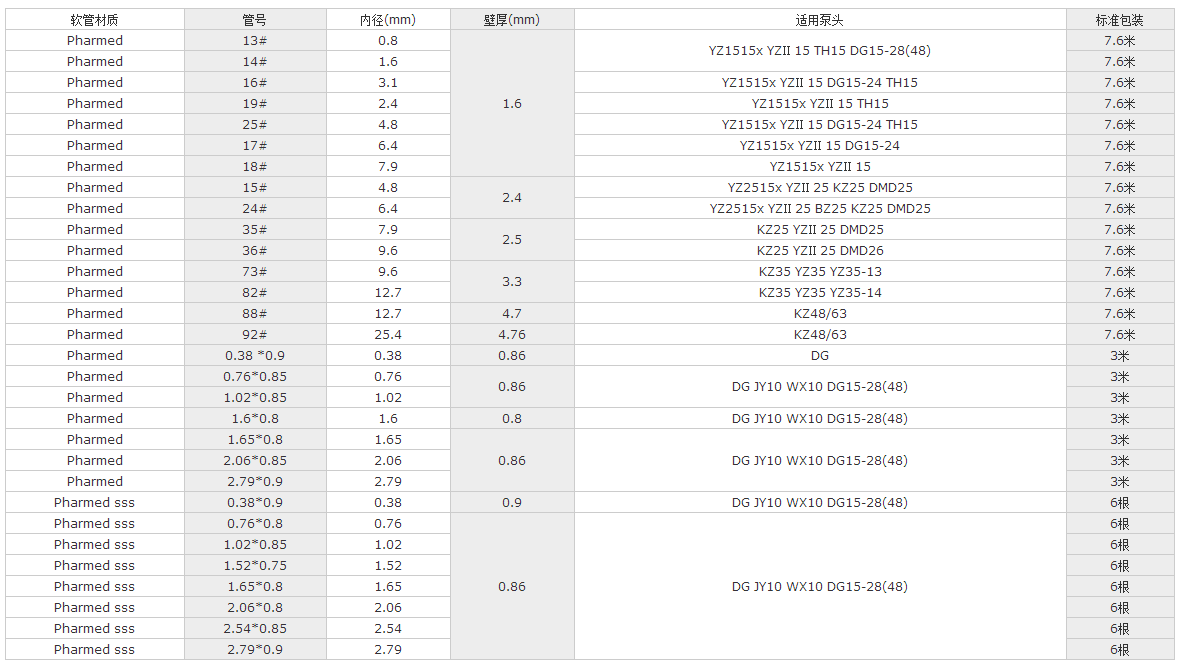The image size is (1182, 667).
Task: Select the 适用泵头 header cell
Action: [820, 20]
